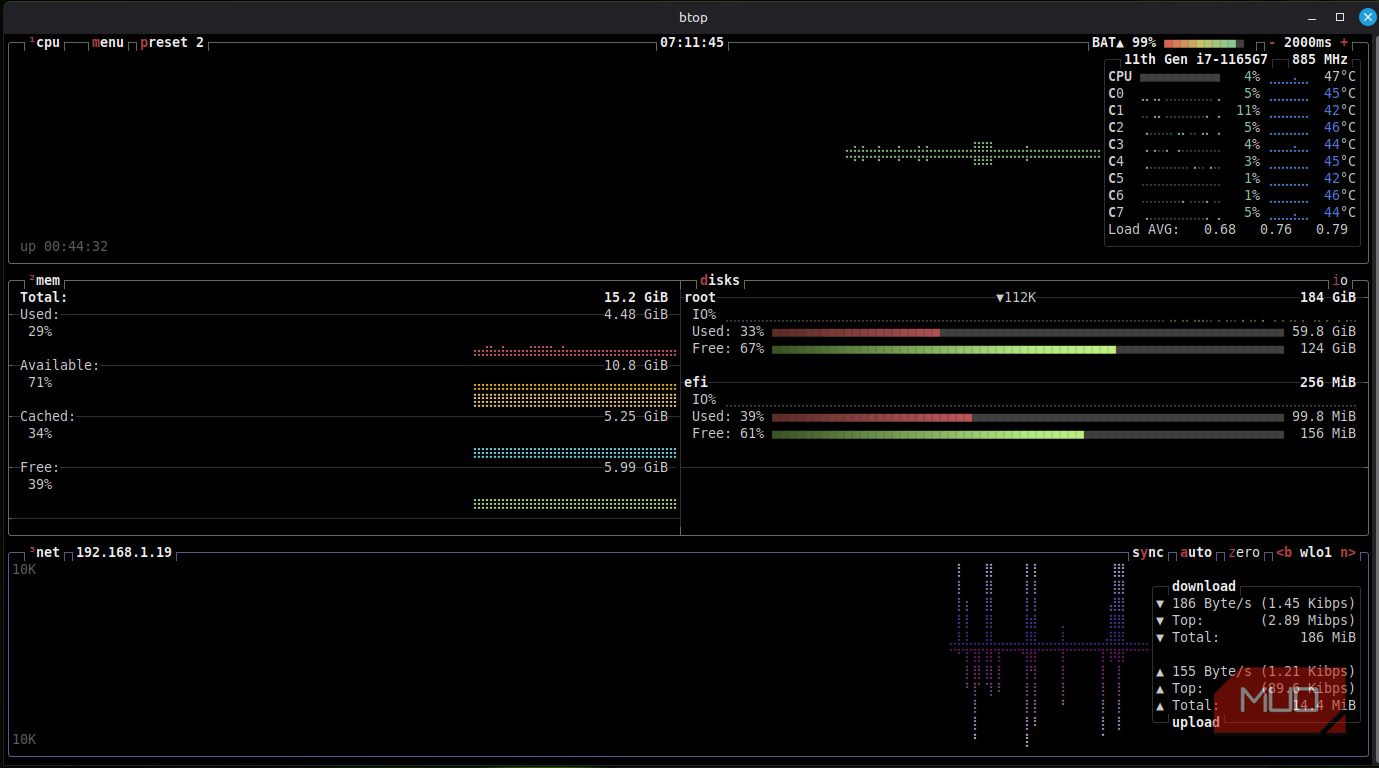Switch to next network interface with n>
Viewport: 1379px width, 768px height.
(1348, 553)
